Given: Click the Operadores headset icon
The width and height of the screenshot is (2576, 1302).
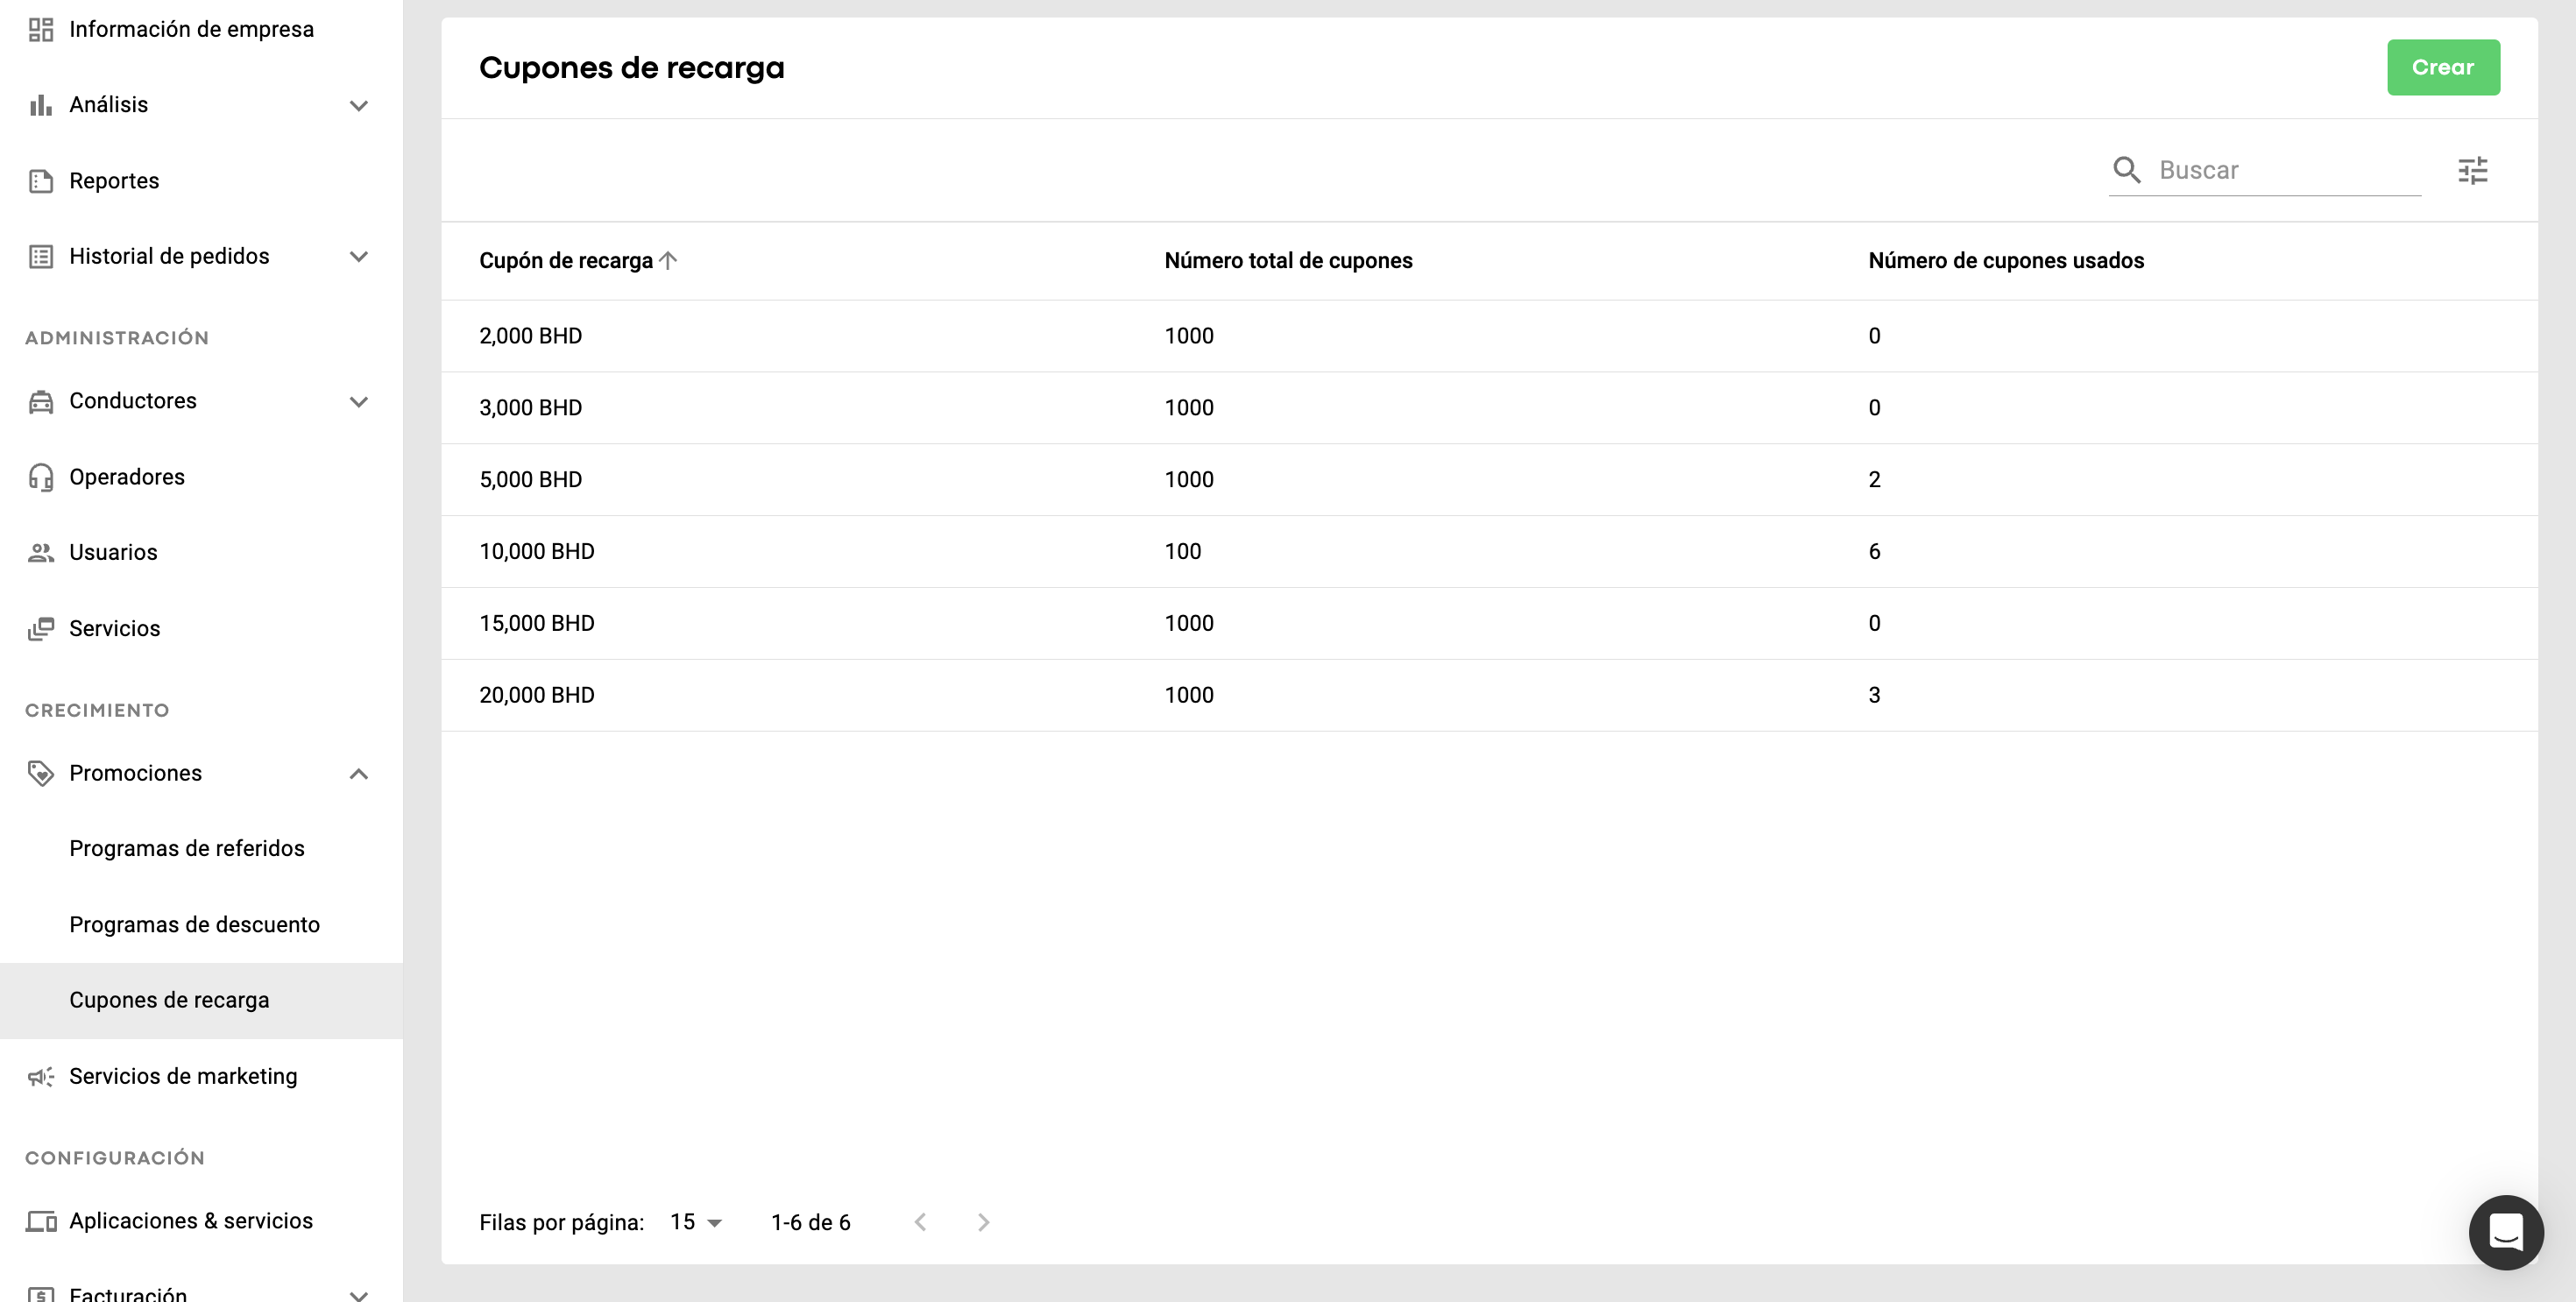Looking at the screenshot, I should [x=41, y=477].
